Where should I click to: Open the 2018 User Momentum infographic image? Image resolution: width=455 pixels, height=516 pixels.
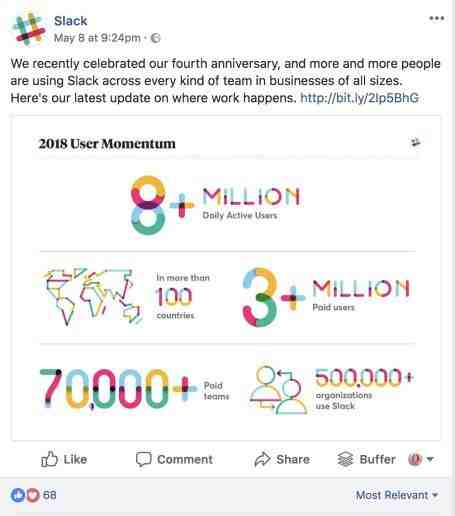pos(226,278)
